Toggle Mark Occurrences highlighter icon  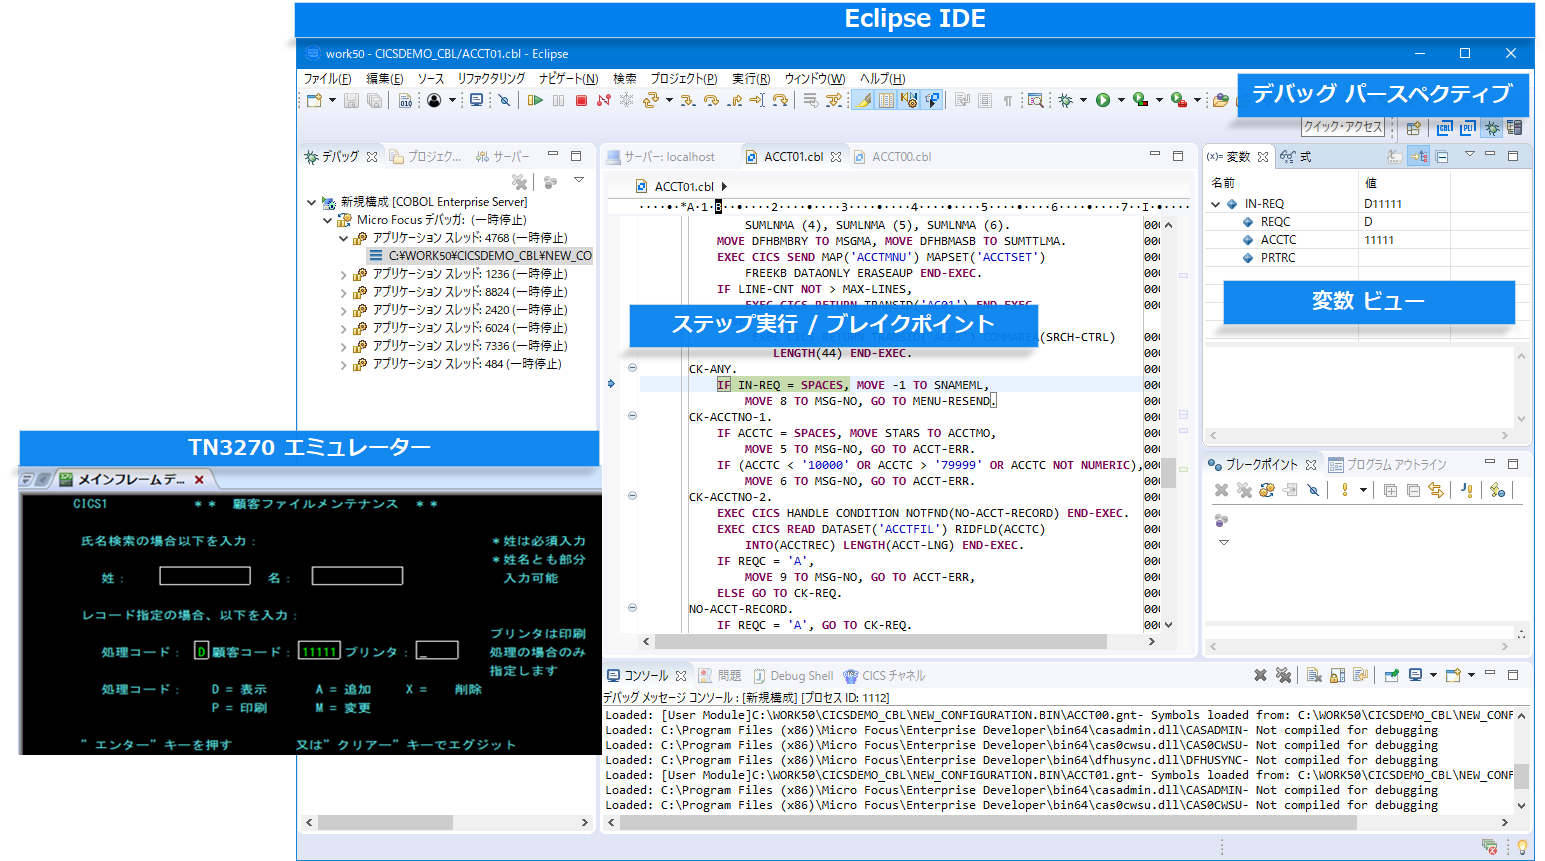click(863, 100)
